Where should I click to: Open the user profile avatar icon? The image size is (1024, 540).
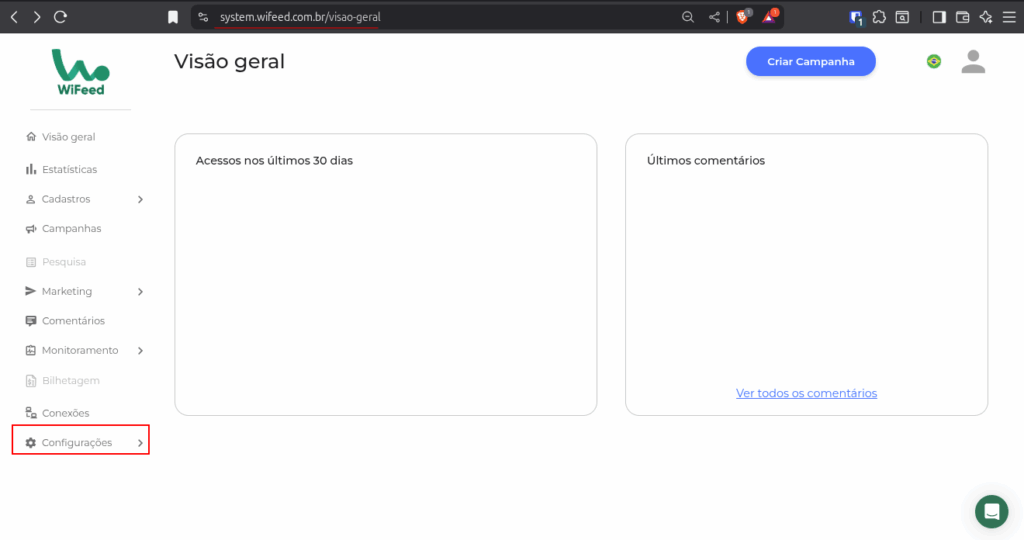973,62
